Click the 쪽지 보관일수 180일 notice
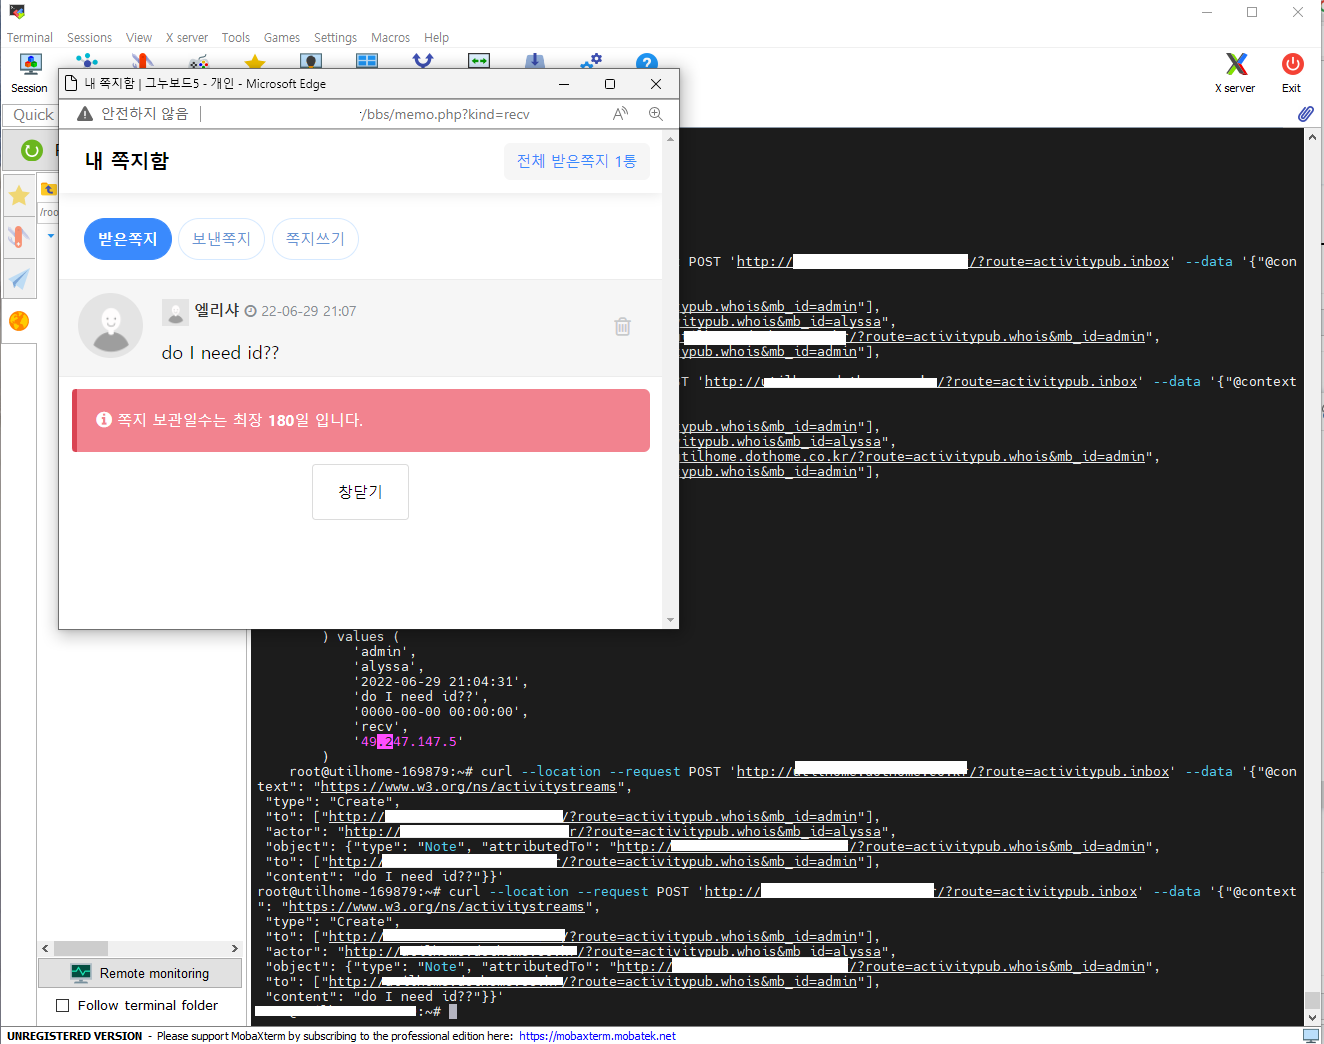Viewport: 1324px width, 1044px height. click(x=361, y=420)
